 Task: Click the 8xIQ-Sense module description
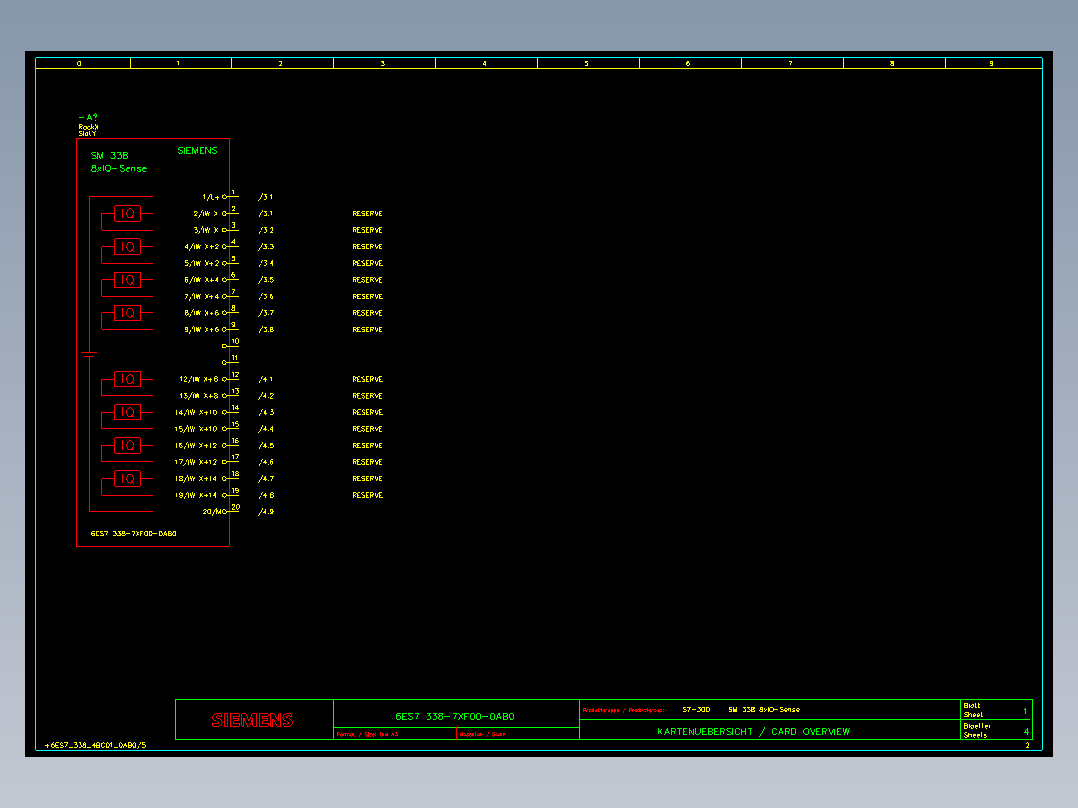[118, 168]
